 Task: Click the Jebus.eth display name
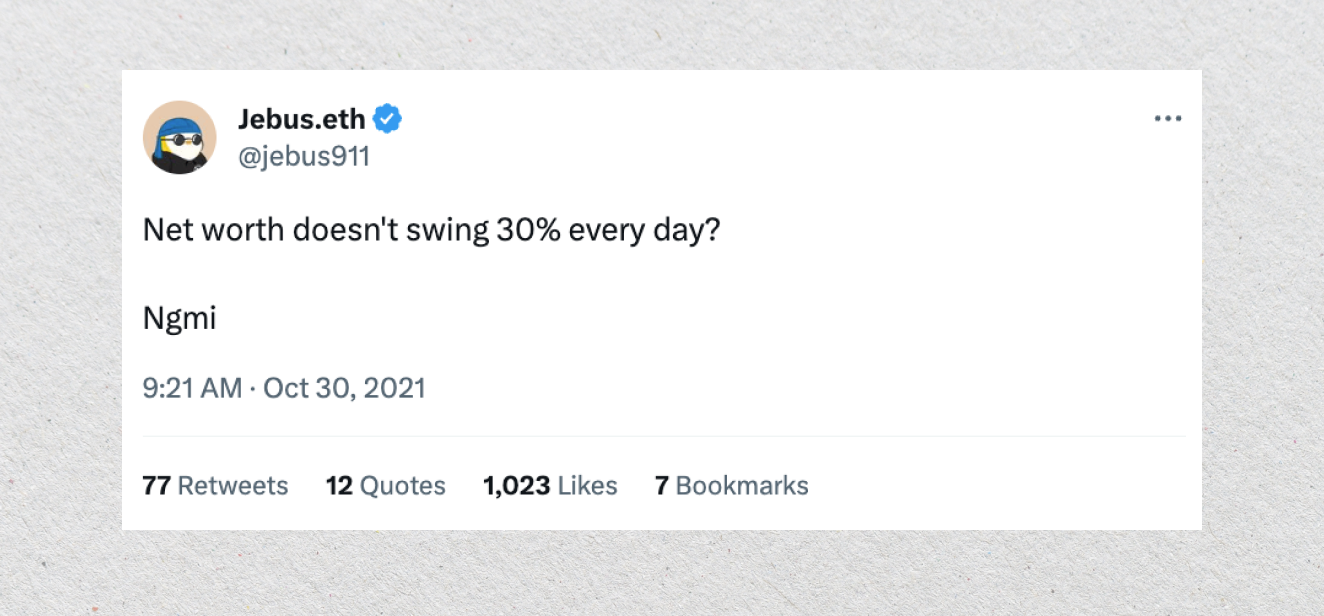point(302,120)
